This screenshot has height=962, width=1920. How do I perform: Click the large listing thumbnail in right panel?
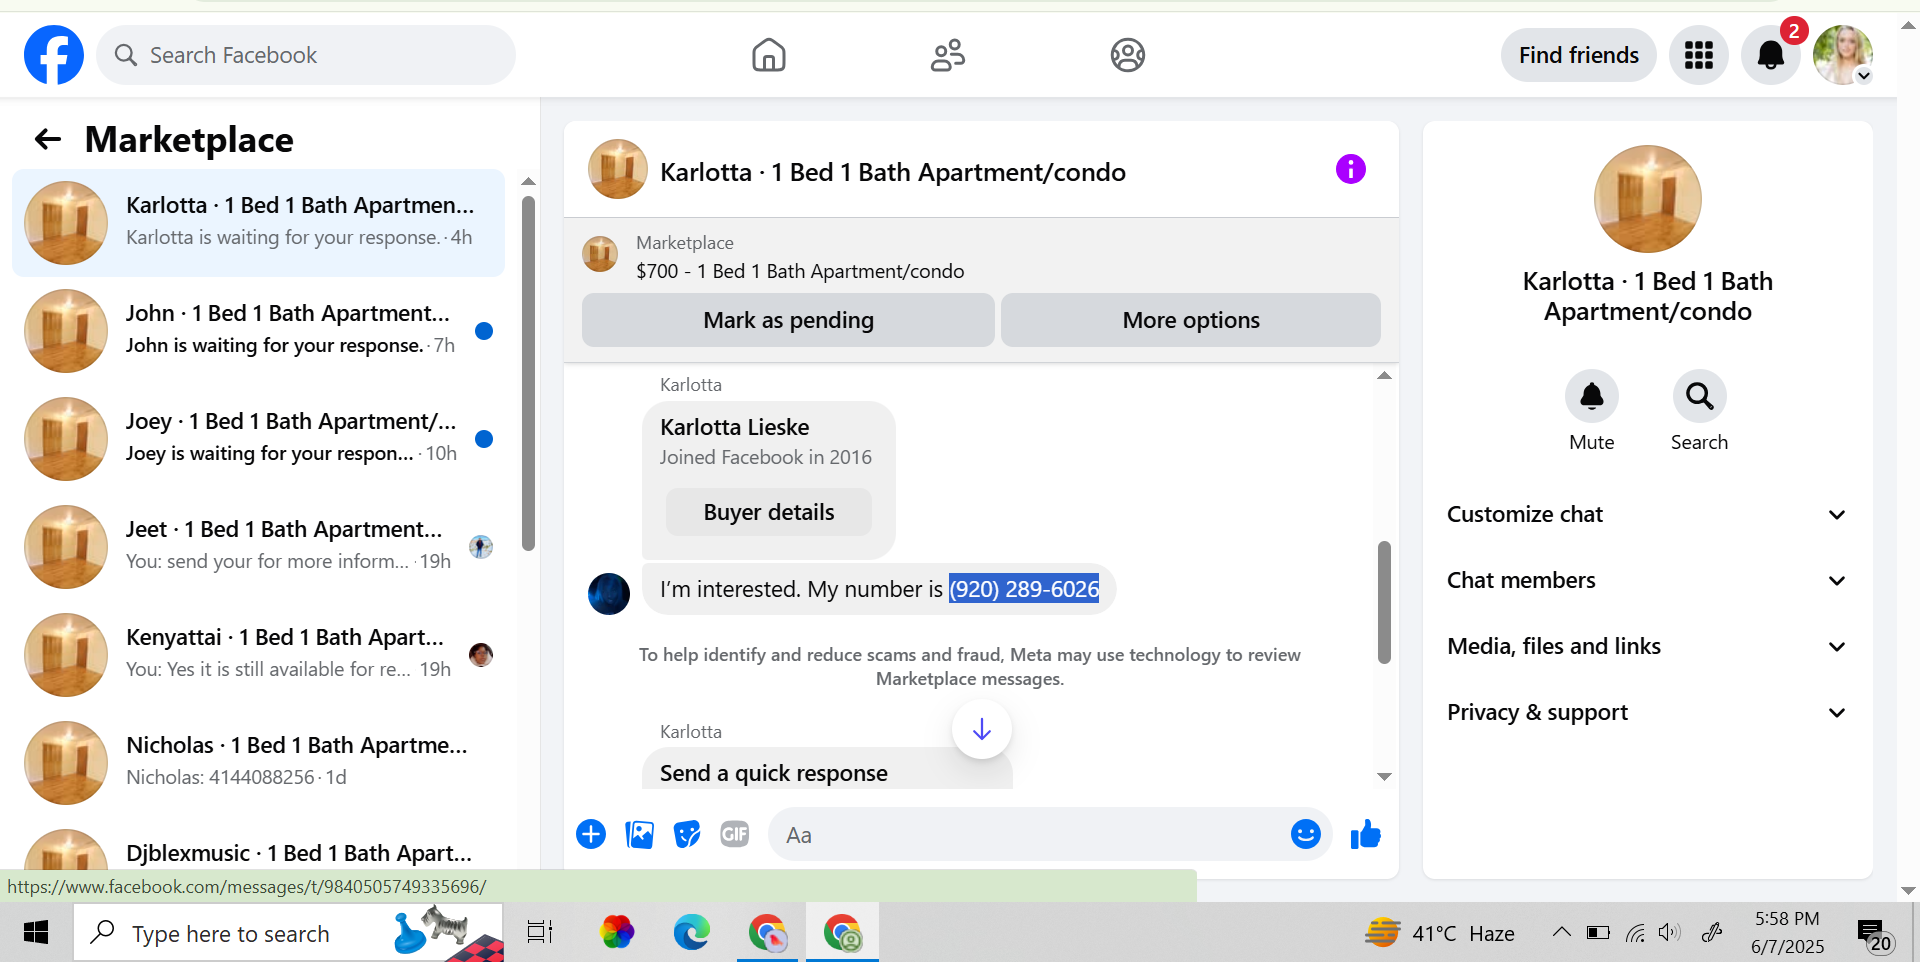(x=1648, y=199)
